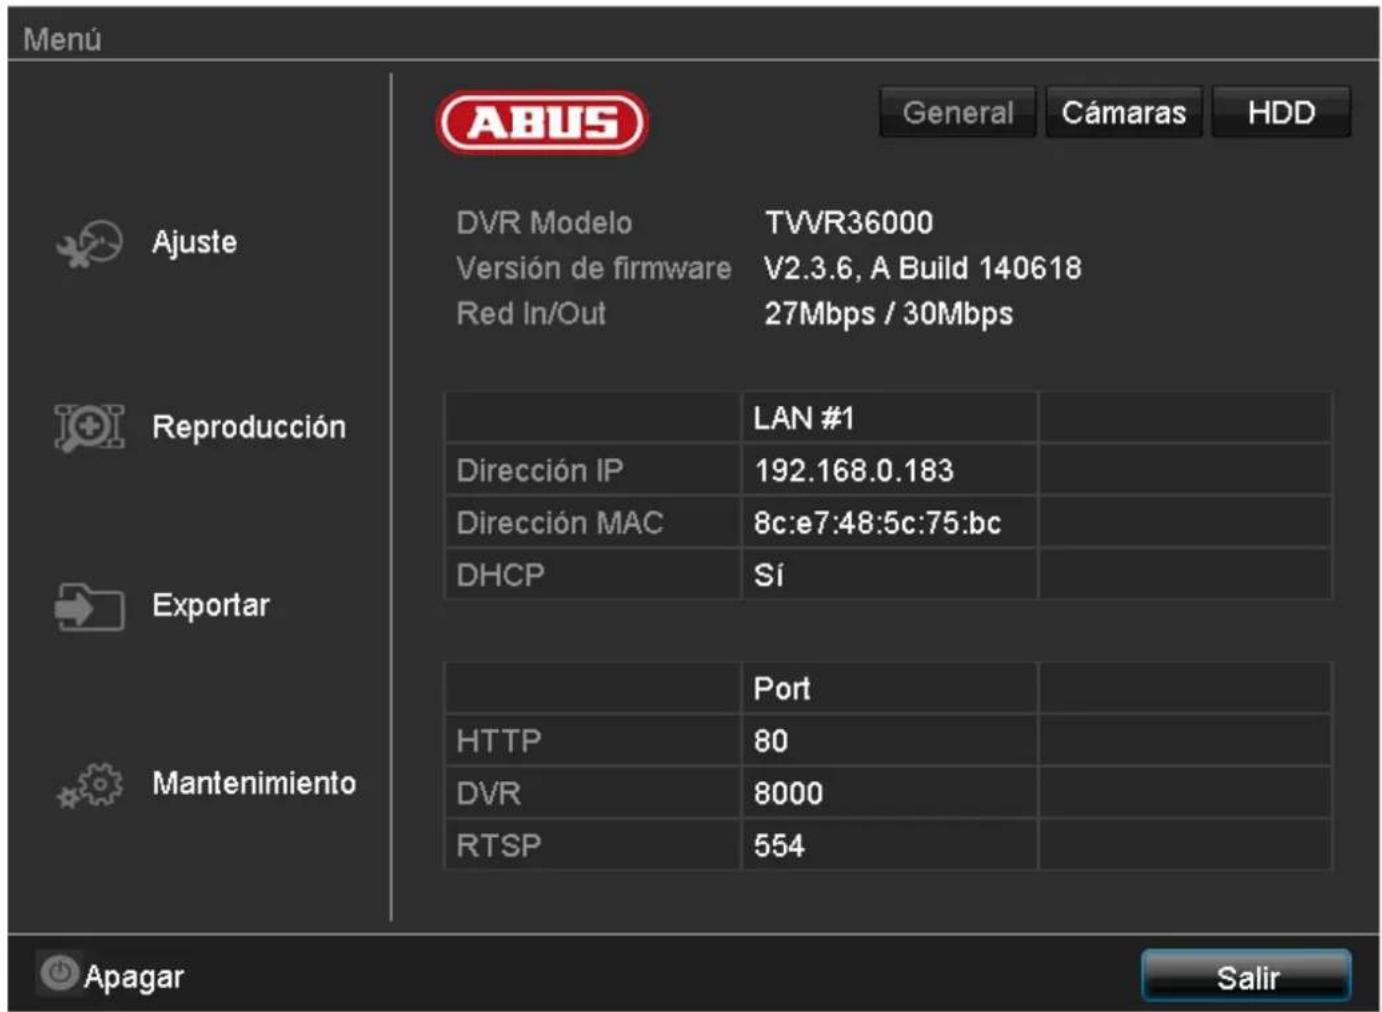Select IP address 192.168.0.183
Image resolution: width=1382 pixels, height=1012 pixels.
pos(854,470)
